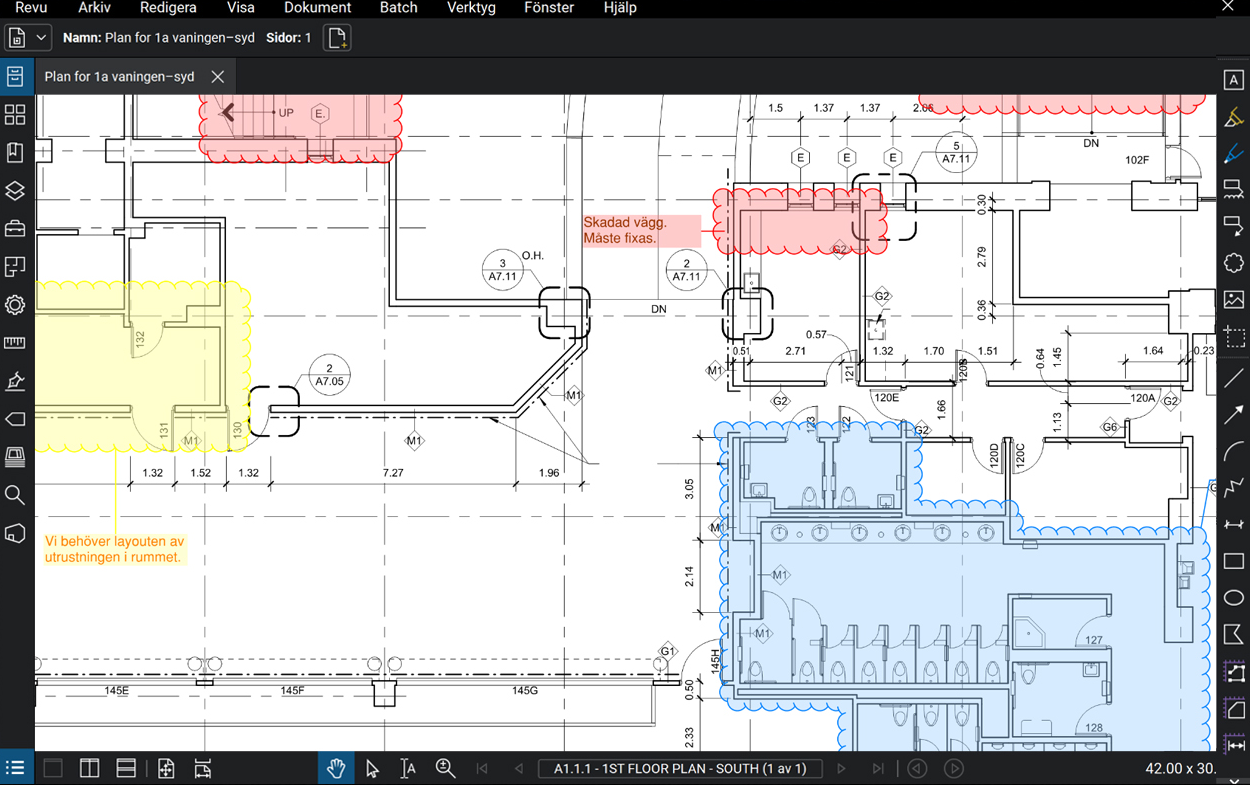
Task: Select the Arrow markup tool
Action: click(x=1233, y=415)
